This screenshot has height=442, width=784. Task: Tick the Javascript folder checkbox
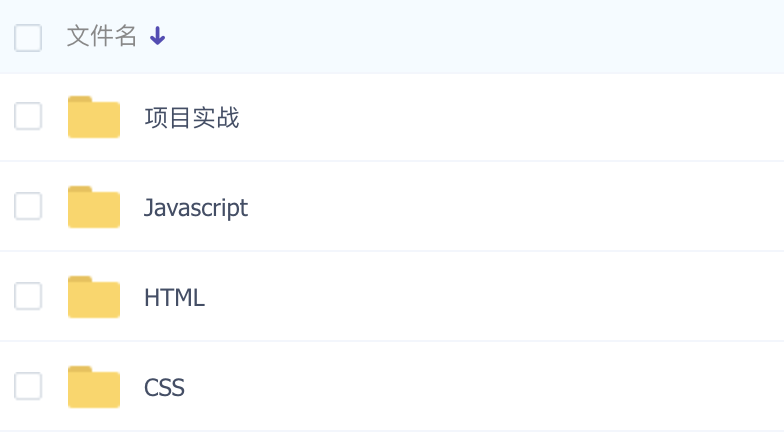28,206
